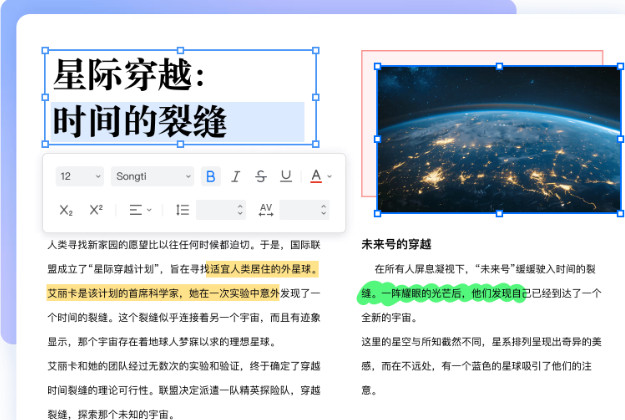This screenshot has height=420, width=625.
Task: Apply strikethrough to text
Action: click(x=261, y=176)
